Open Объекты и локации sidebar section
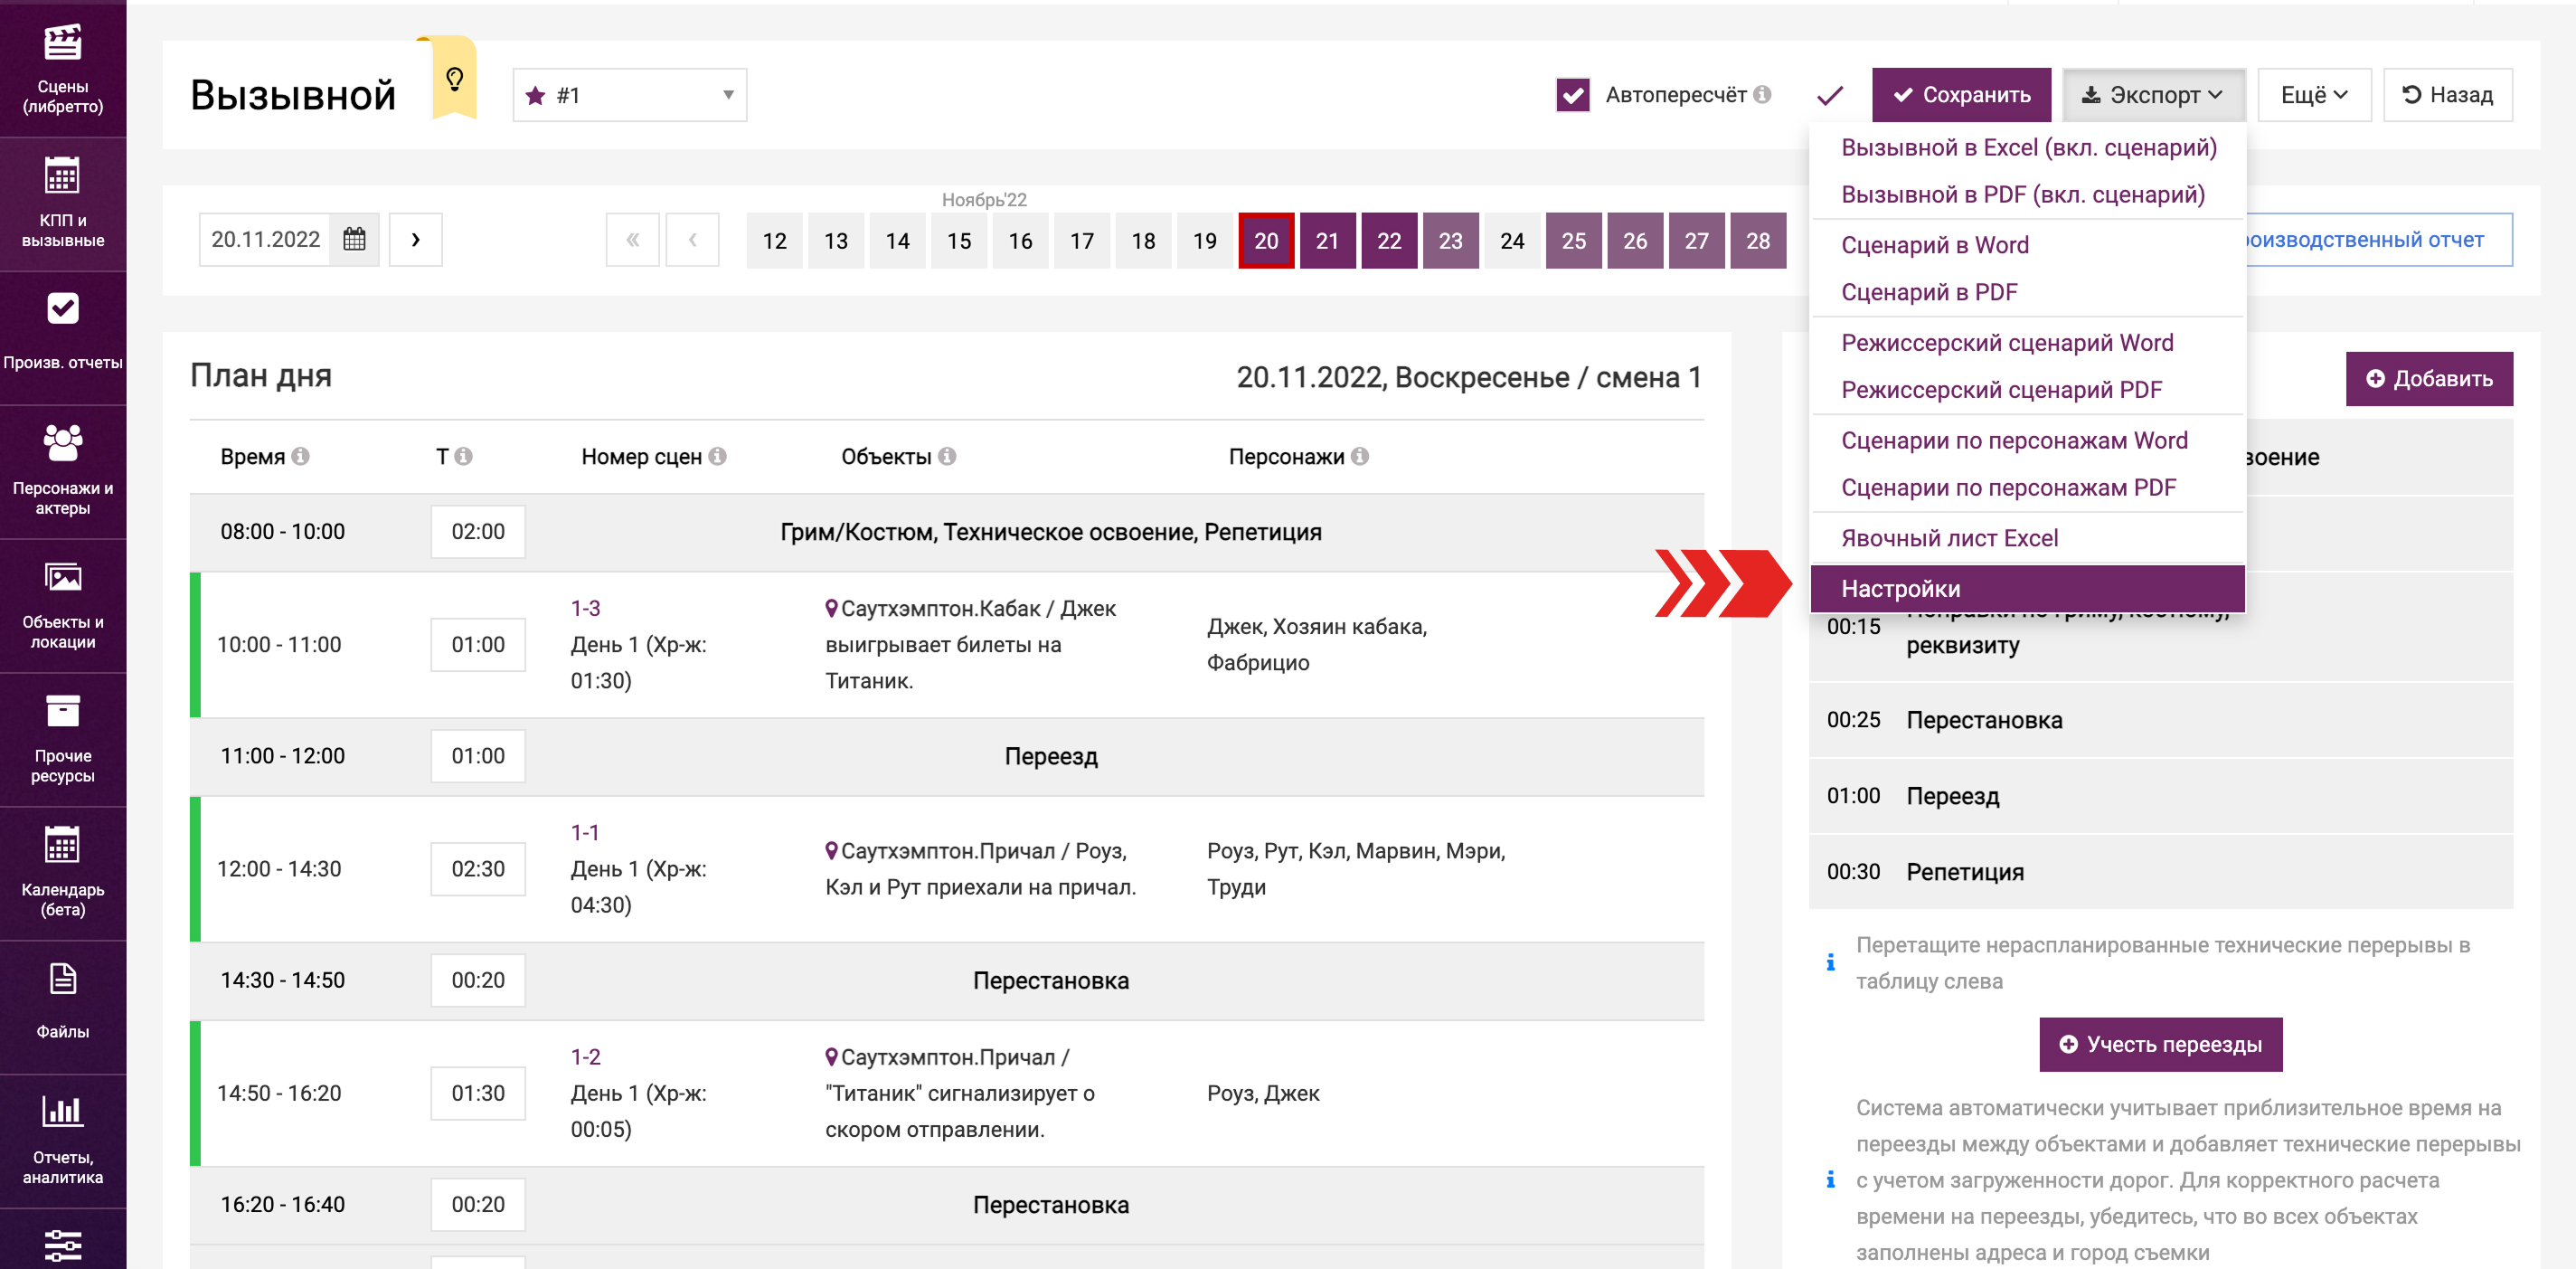This screenshot has width=2576, height=1269. point(63,605)
